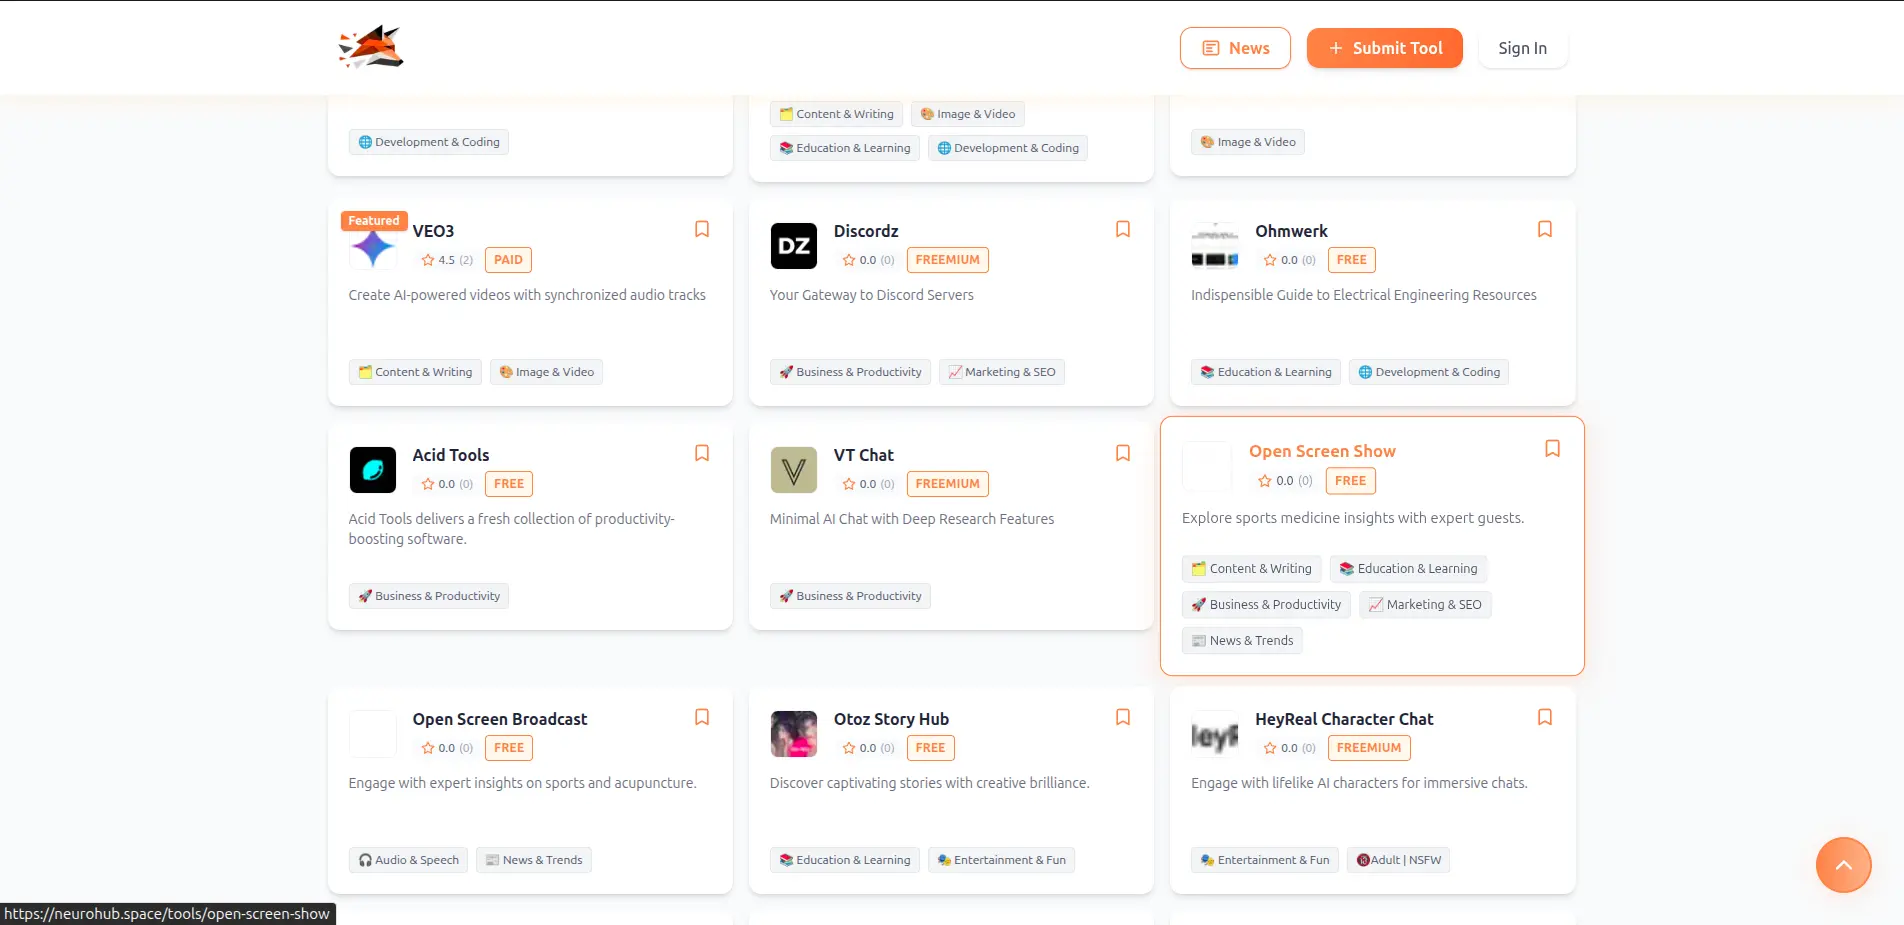1904x925 pixels.
Task: Select Acid Tools Business & Productivity tag
Action: tap(429, 596)
